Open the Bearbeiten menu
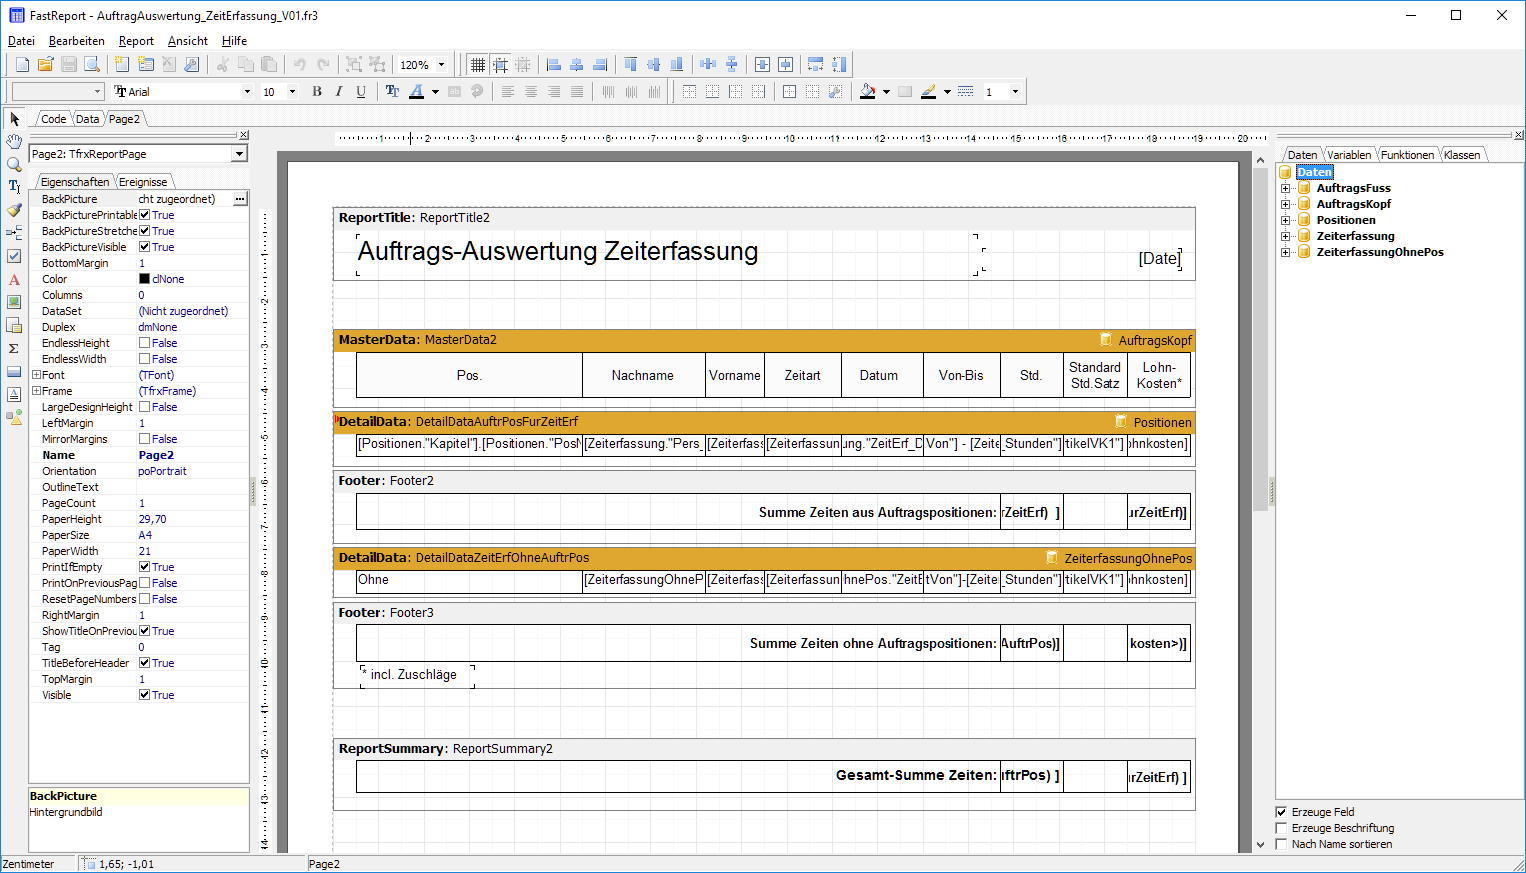The width and height of the screenshot is (1526, 873). 77,41
